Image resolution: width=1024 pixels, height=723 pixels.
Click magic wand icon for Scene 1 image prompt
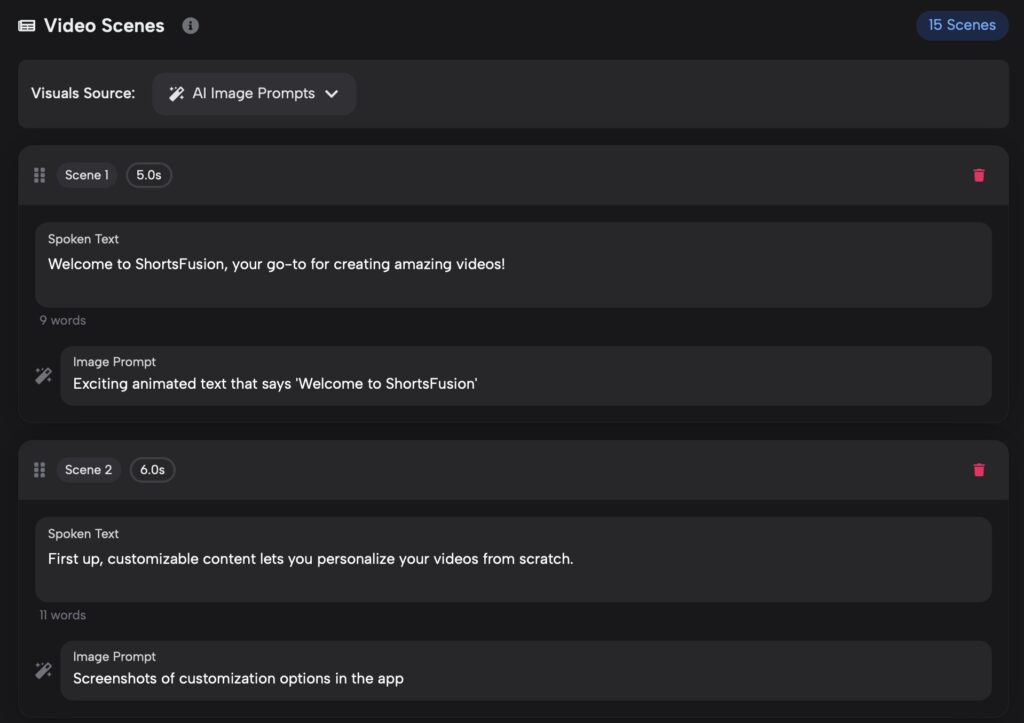tap(43, 376)
